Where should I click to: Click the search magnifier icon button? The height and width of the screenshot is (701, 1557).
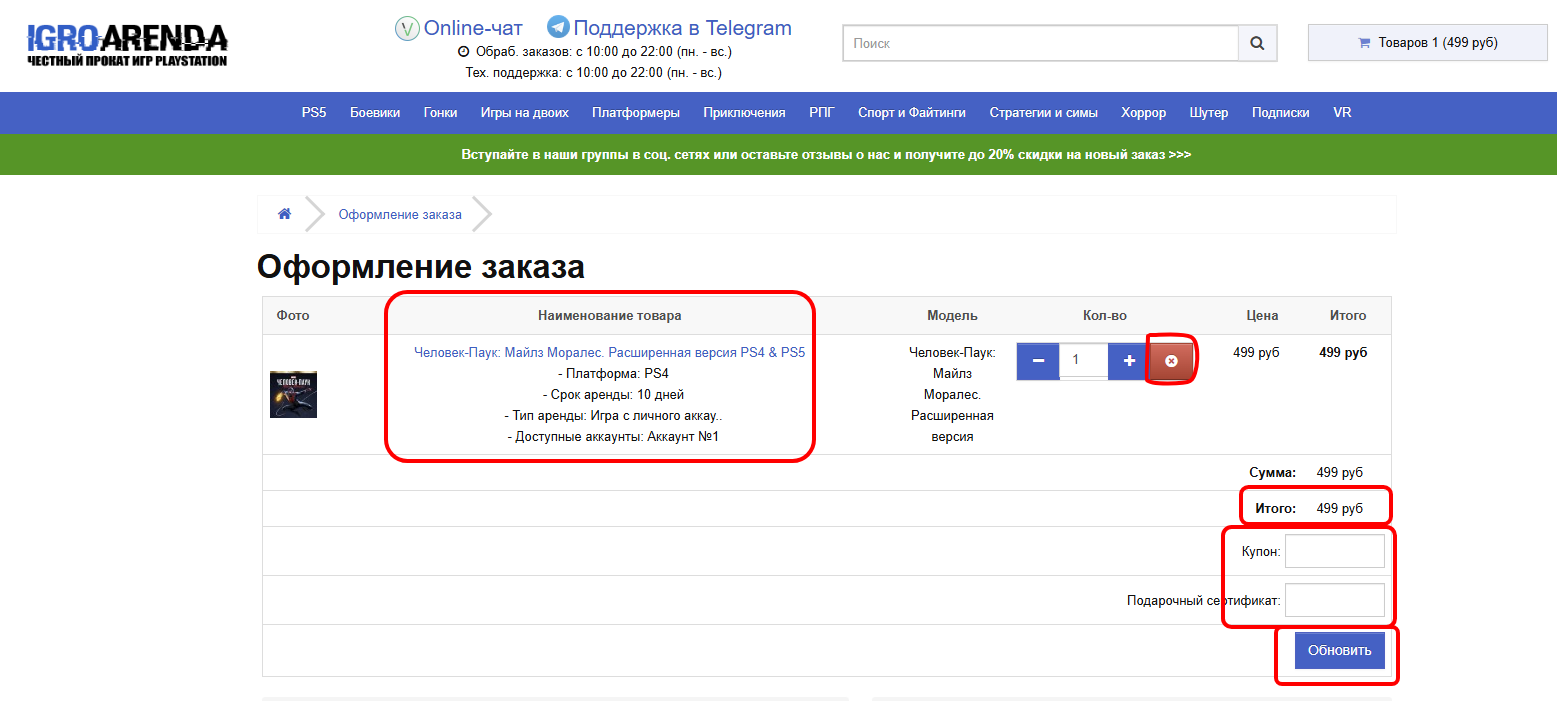click(1257, 44)
